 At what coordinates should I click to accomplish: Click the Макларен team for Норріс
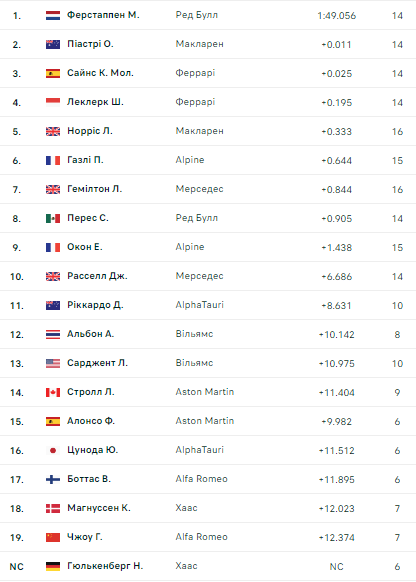[x=199, y=131]
